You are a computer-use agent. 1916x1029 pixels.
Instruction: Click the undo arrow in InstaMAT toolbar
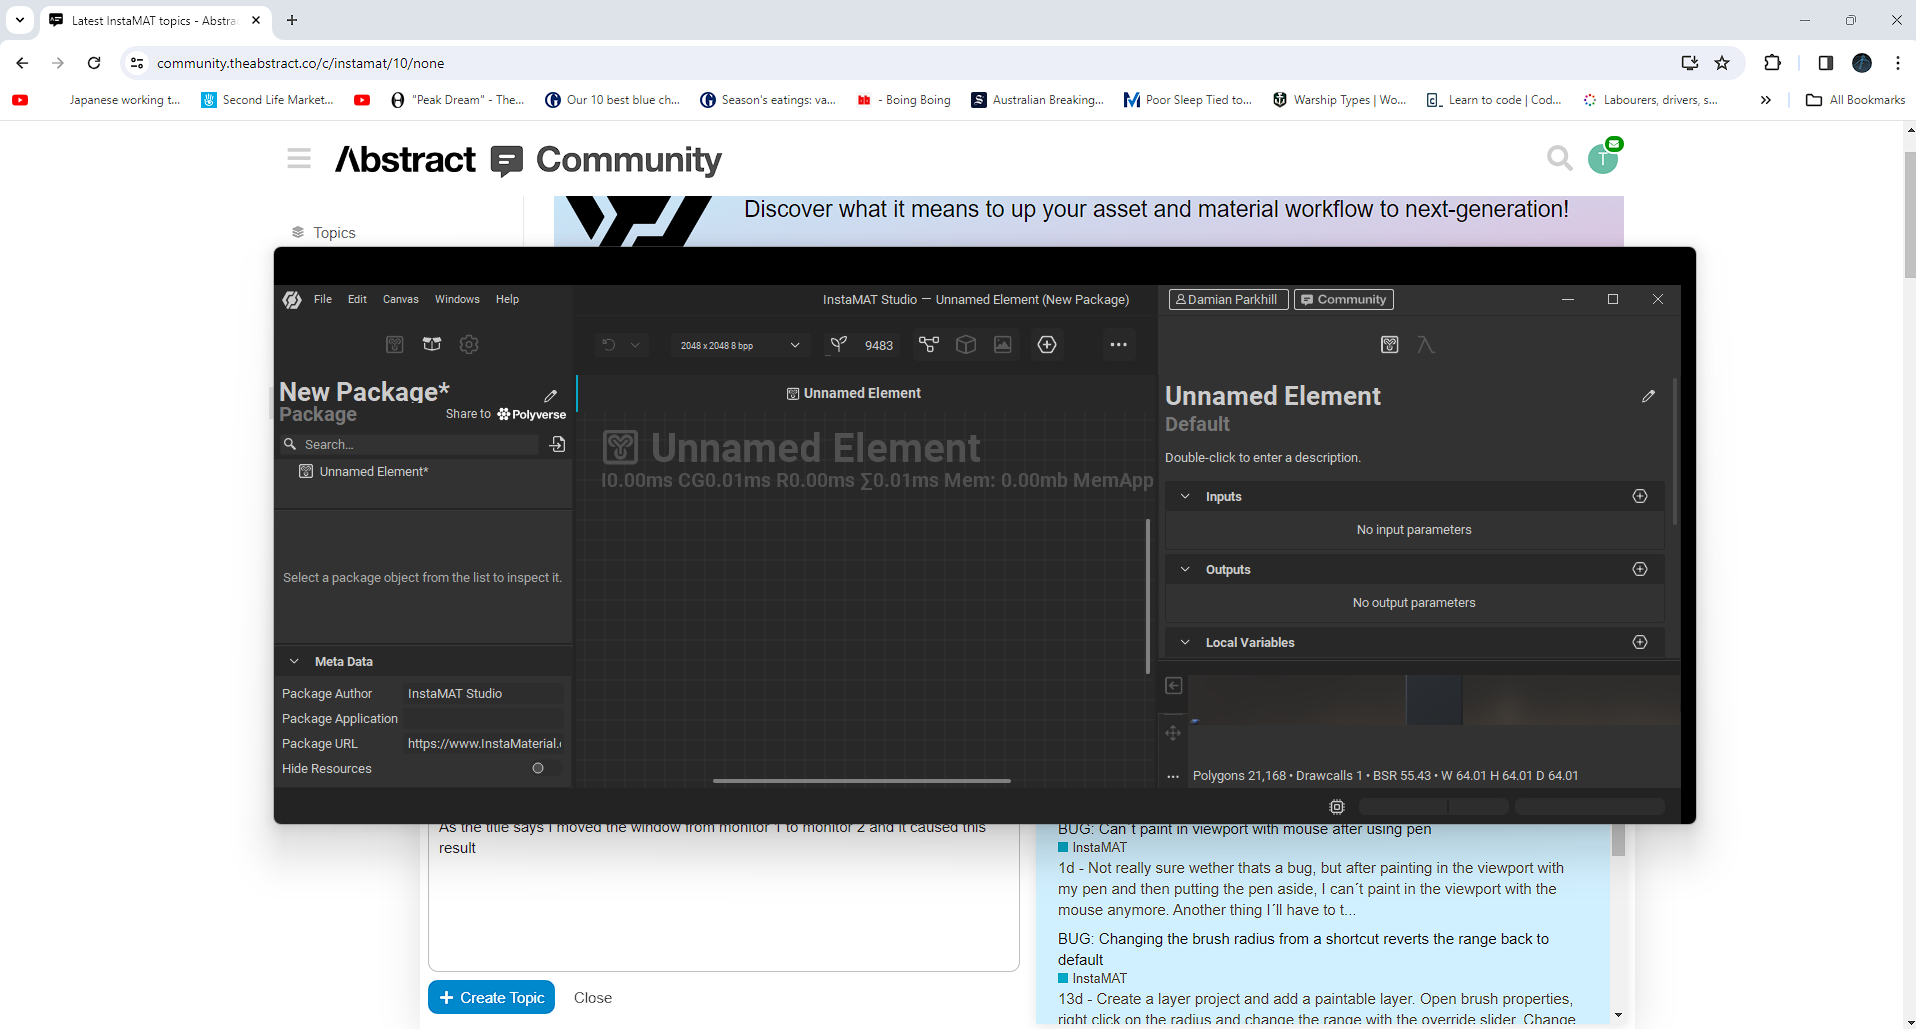pyautogui.click(x=608, y=345)
